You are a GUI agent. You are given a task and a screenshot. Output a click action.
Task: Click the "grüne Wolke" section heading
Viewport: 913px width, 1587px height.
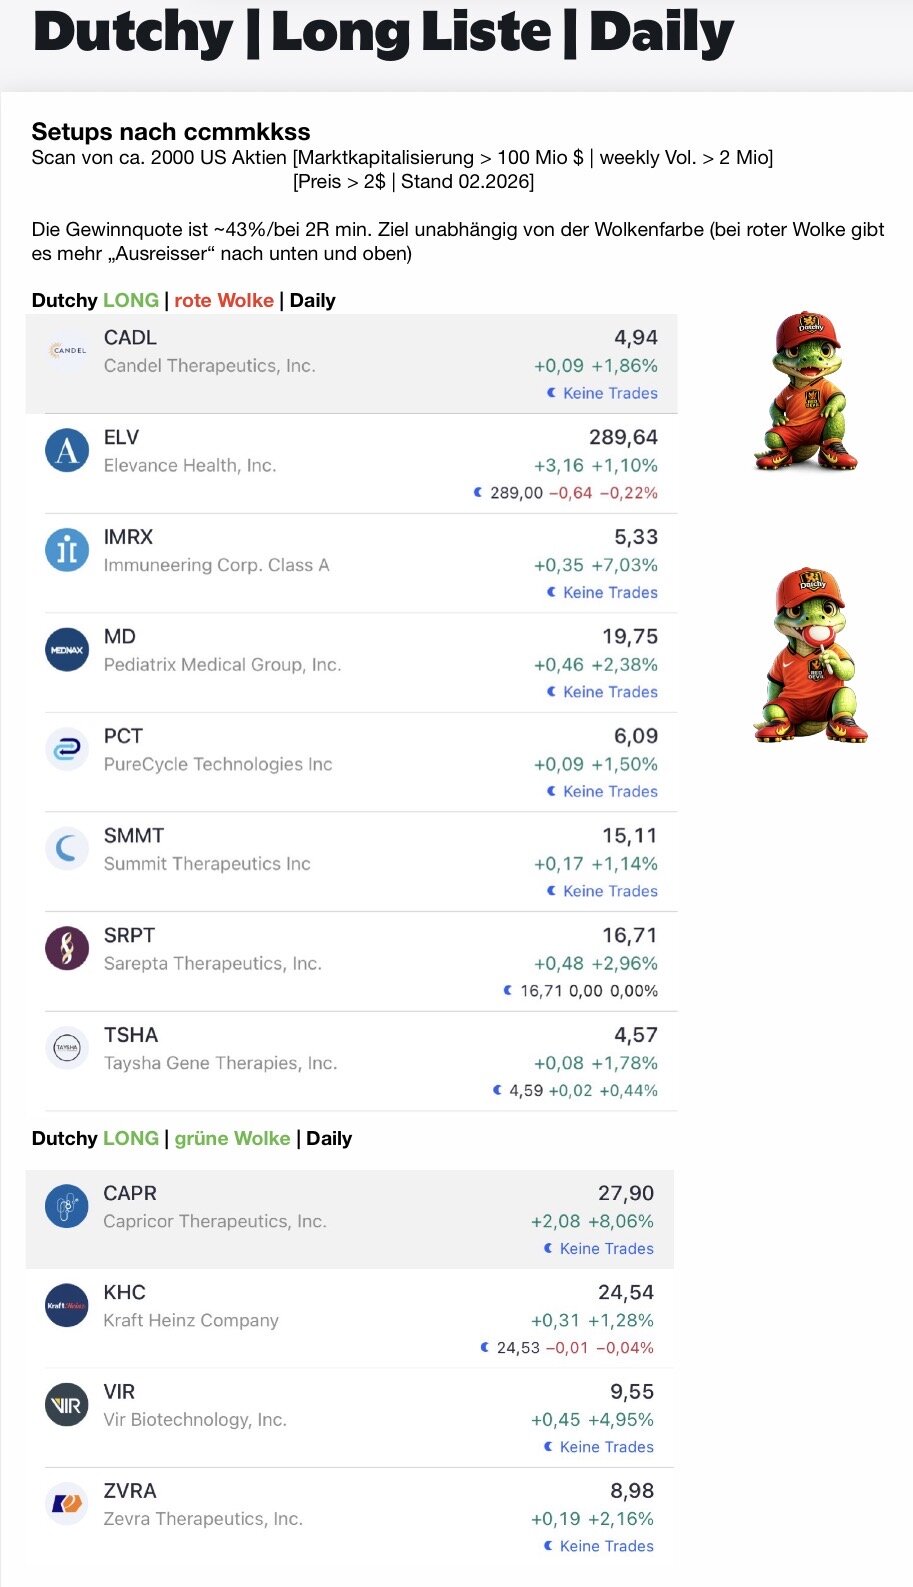(x=232, y=1138)
